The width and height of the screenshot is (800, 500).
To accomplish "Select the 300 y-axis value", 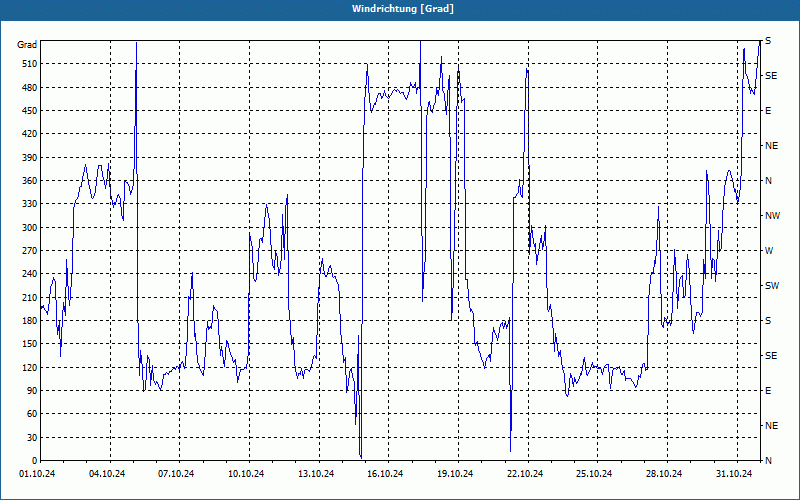I will [x=30, y=228].
